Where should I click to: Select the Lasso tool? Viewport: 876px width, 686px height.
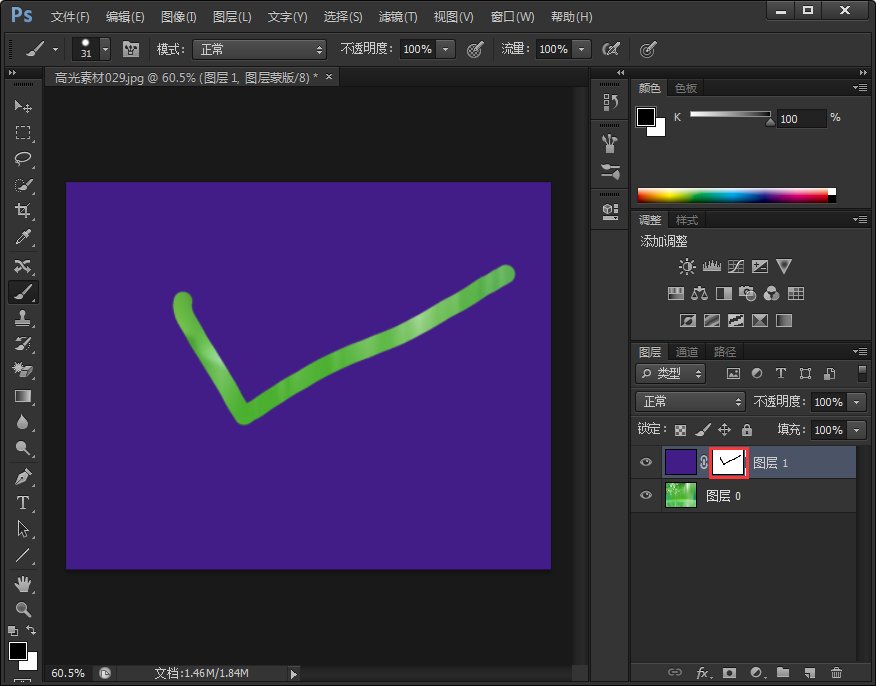(23, 158)
